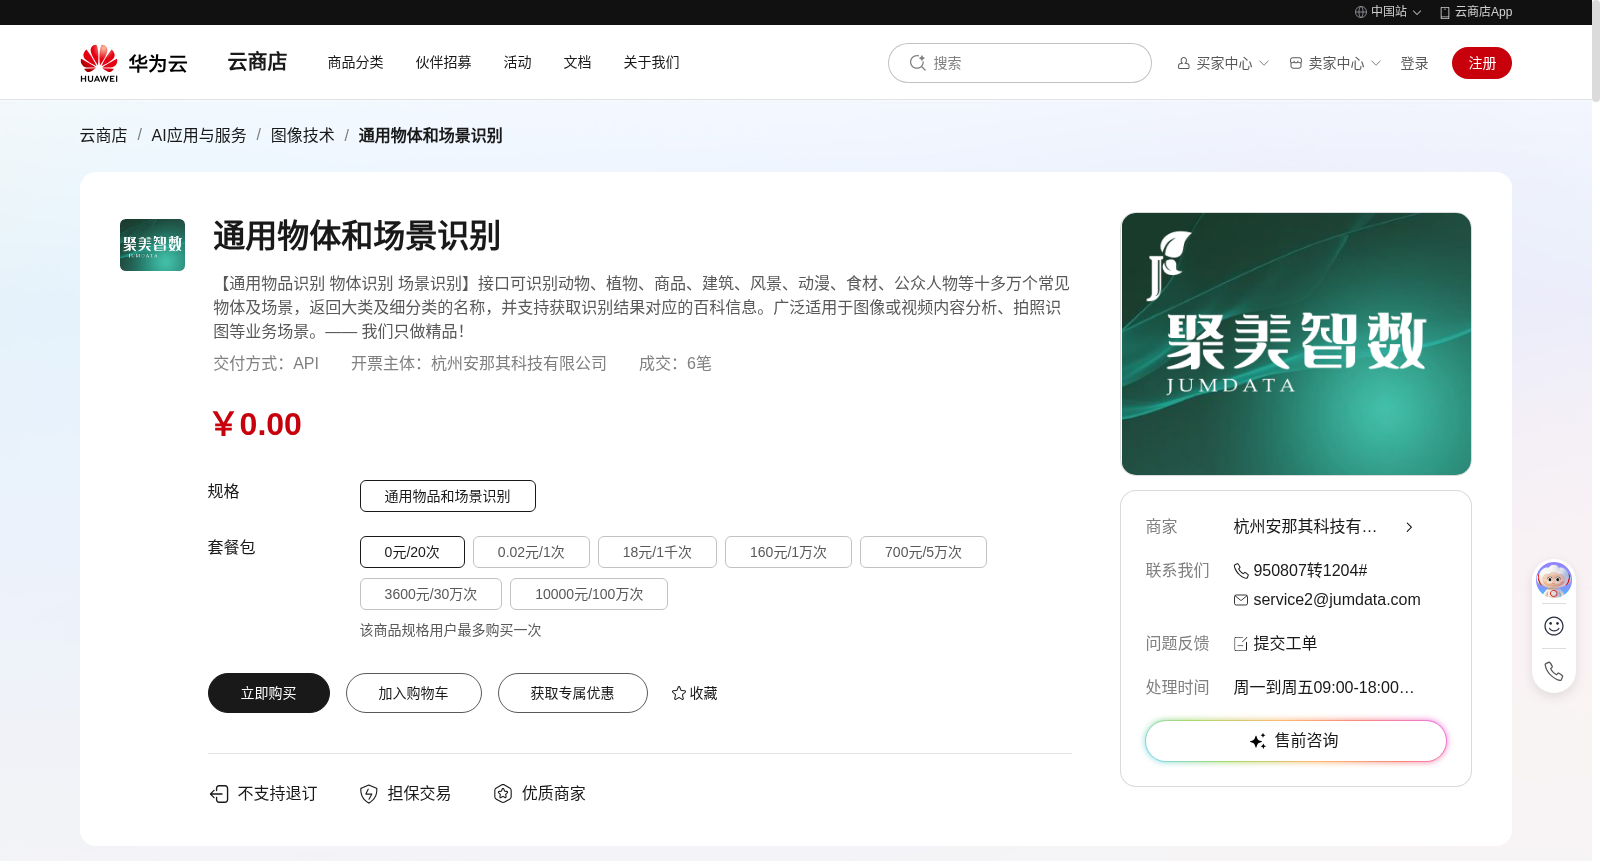Select the 700元/5万次 package
Viewport: 1600px width, 861px height.
923,552
